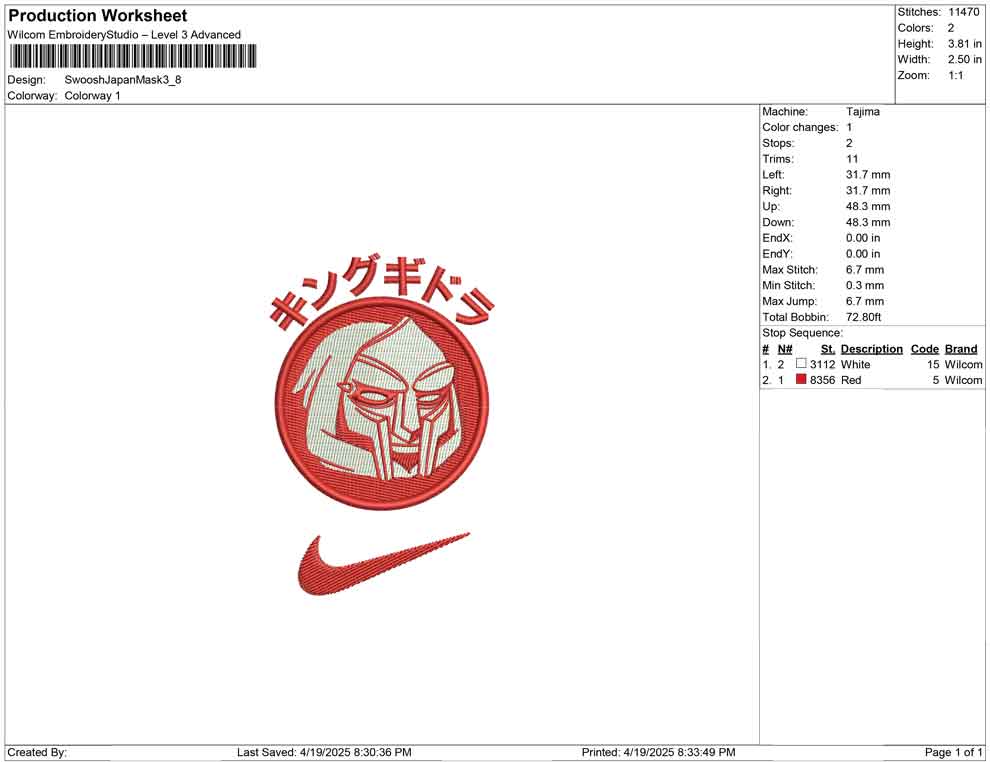Click the St. column header
990x762 pixels.
click(x=828, y=349)
